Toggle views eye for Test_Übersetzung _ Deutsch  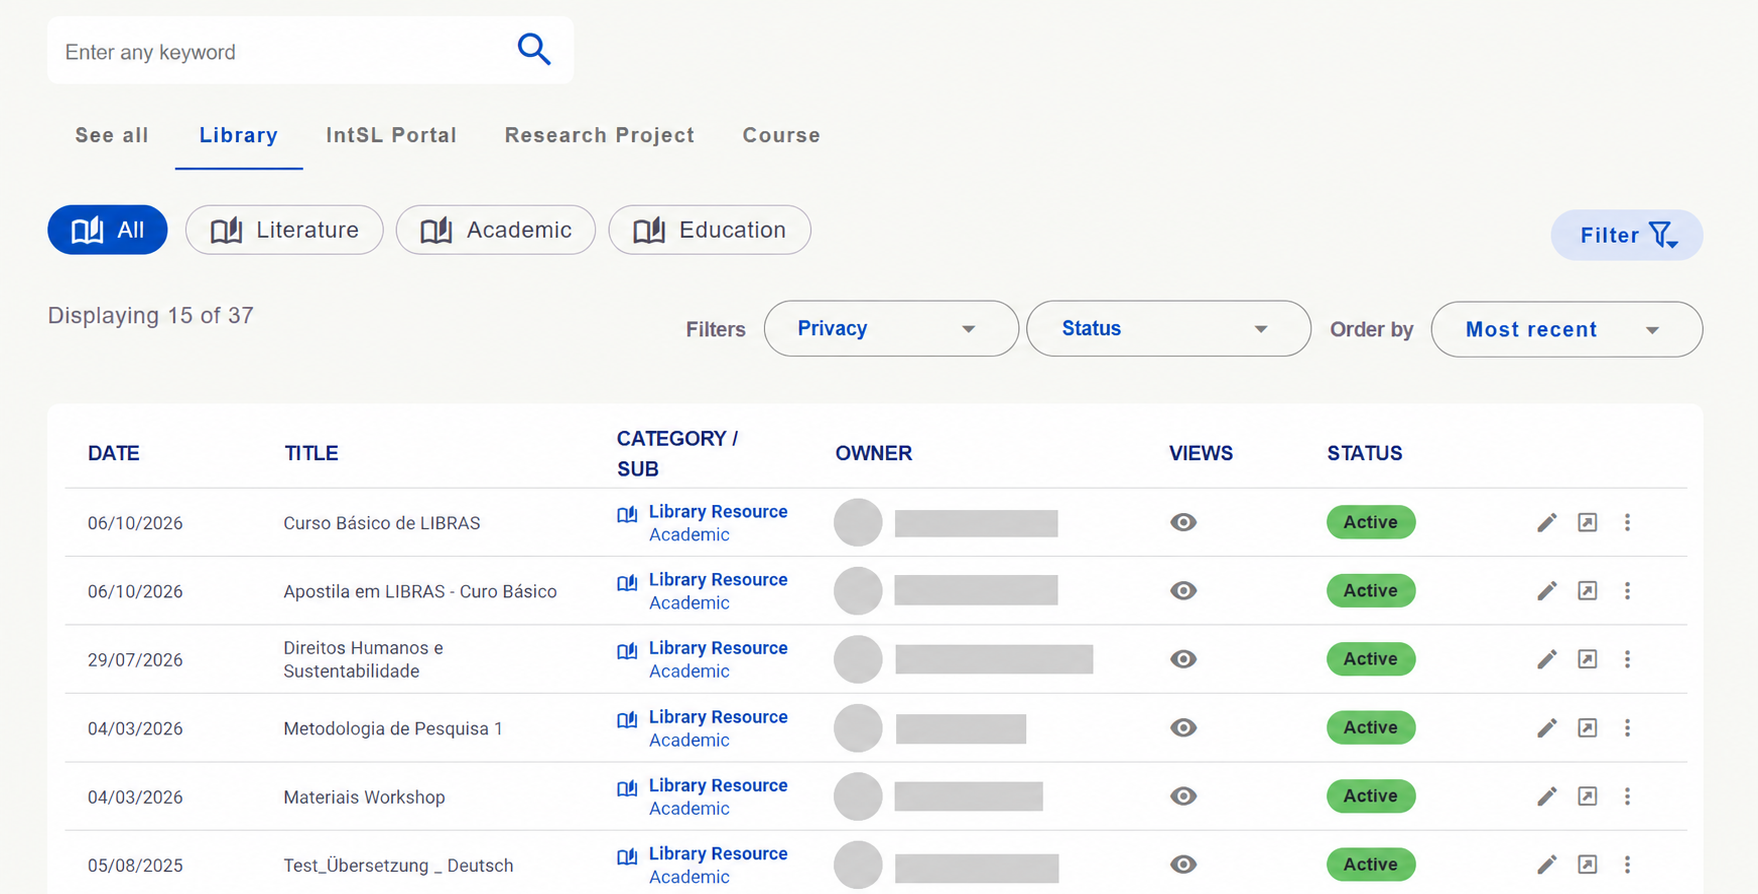point(1183,864)
